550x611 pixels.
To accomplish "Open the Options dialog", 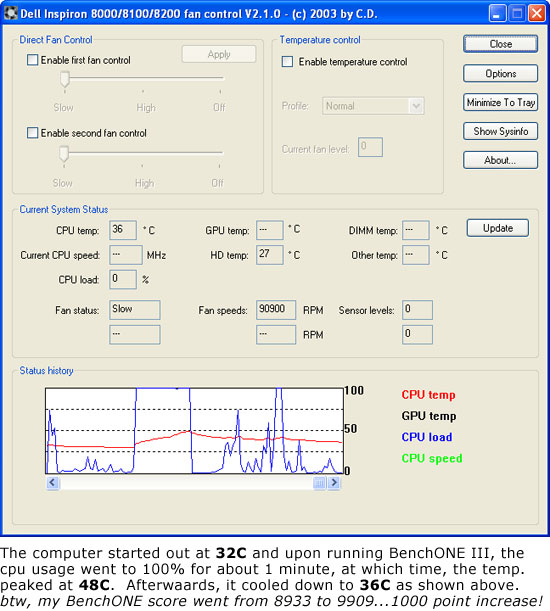I will point(500,73).
